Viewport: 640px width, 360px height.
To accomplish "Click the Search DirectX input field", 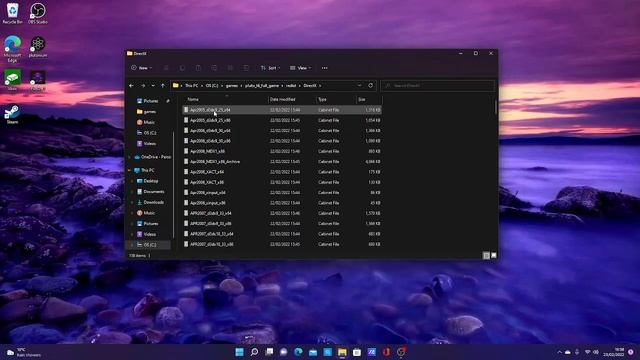I will coord(437,86).
